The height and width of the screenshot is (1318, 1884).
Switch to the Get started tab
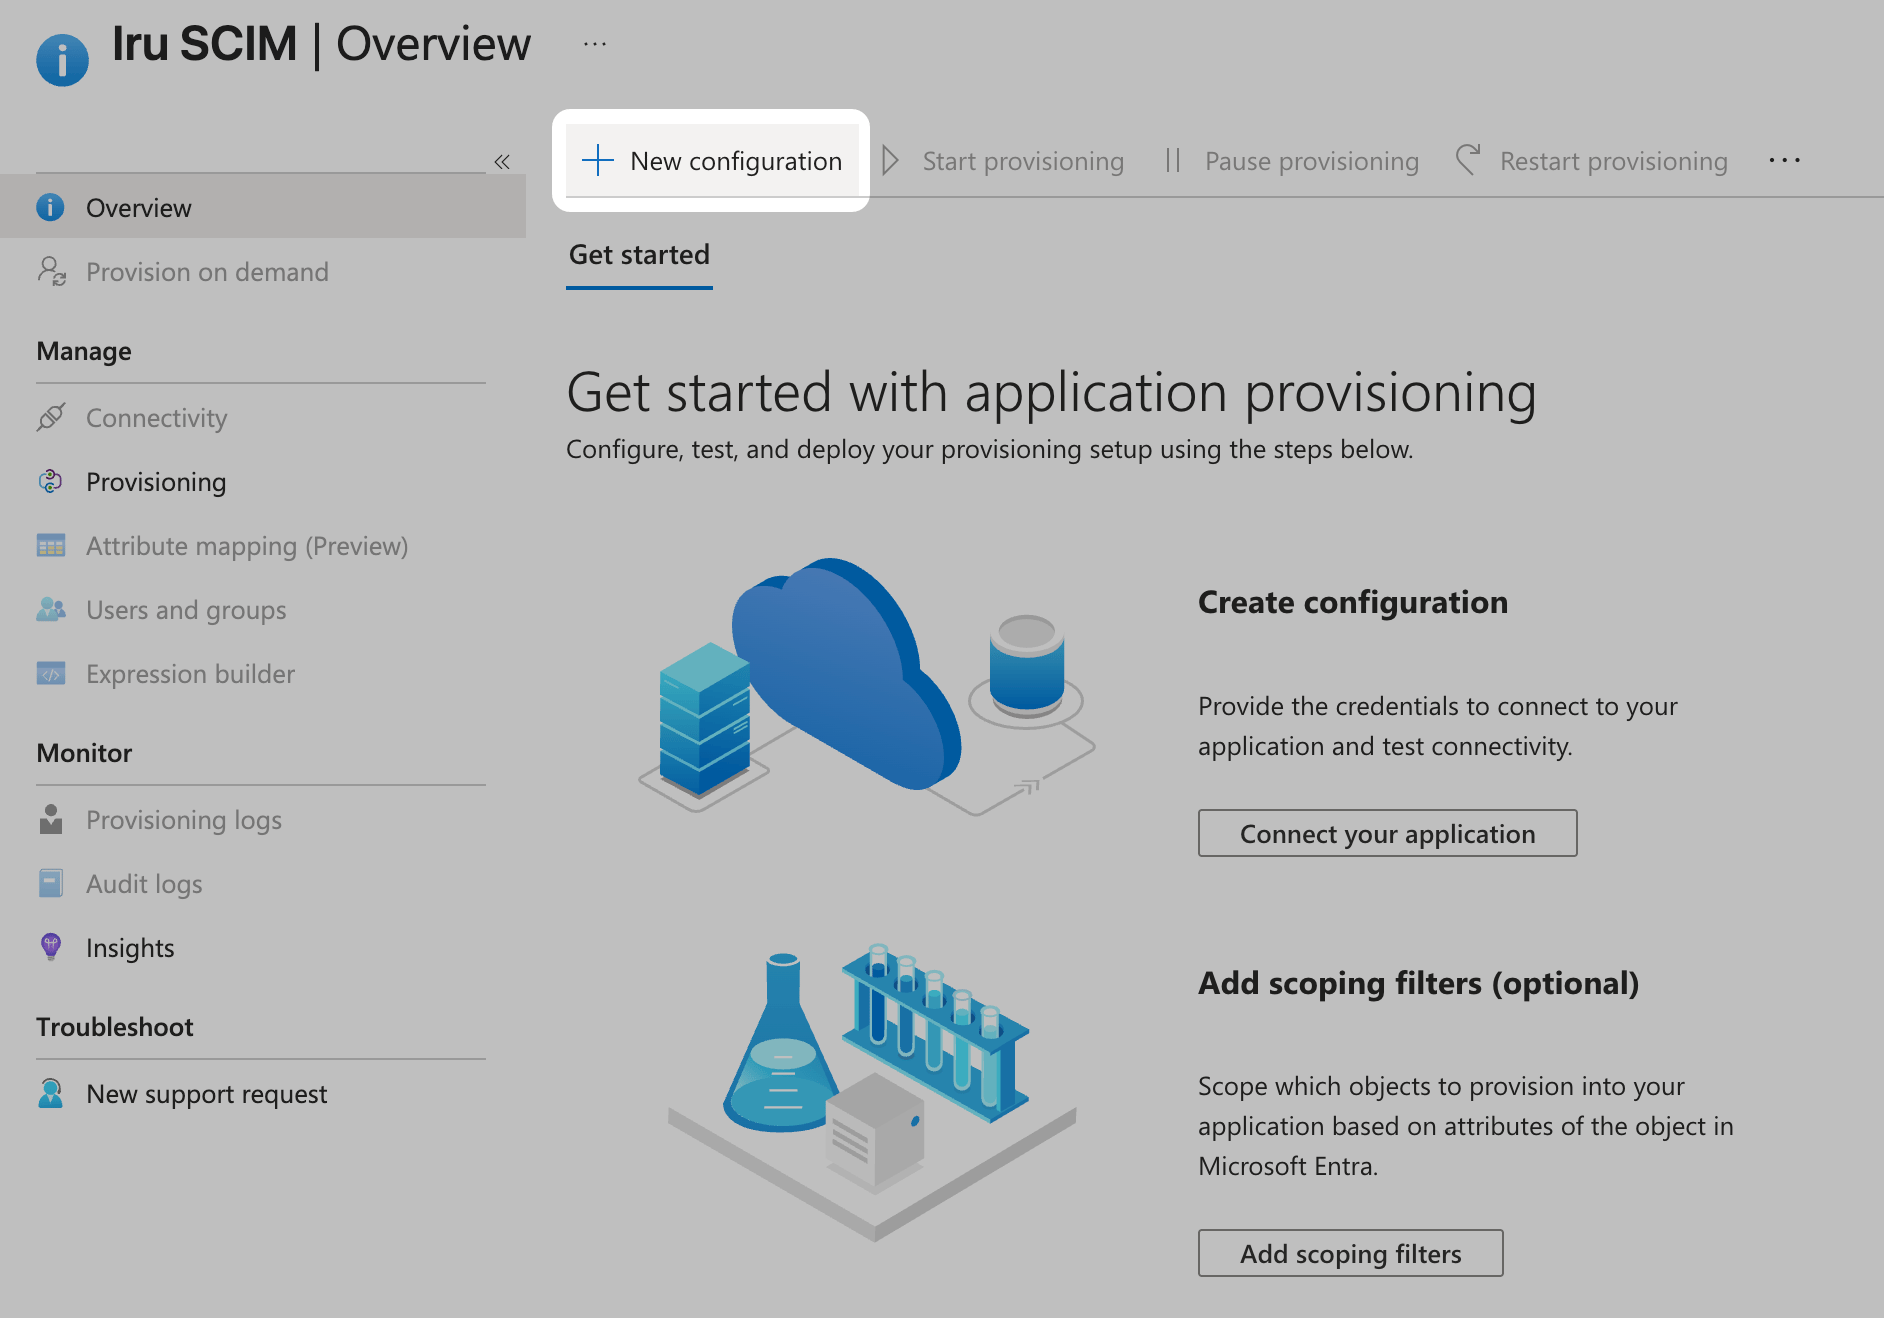(639, 256)
